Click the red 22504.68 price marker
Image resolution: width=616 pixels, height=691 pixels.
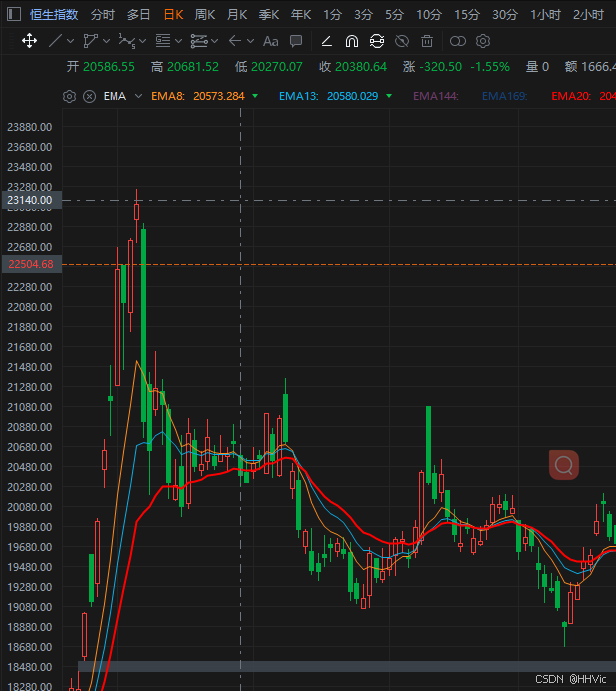pos(32,264)
